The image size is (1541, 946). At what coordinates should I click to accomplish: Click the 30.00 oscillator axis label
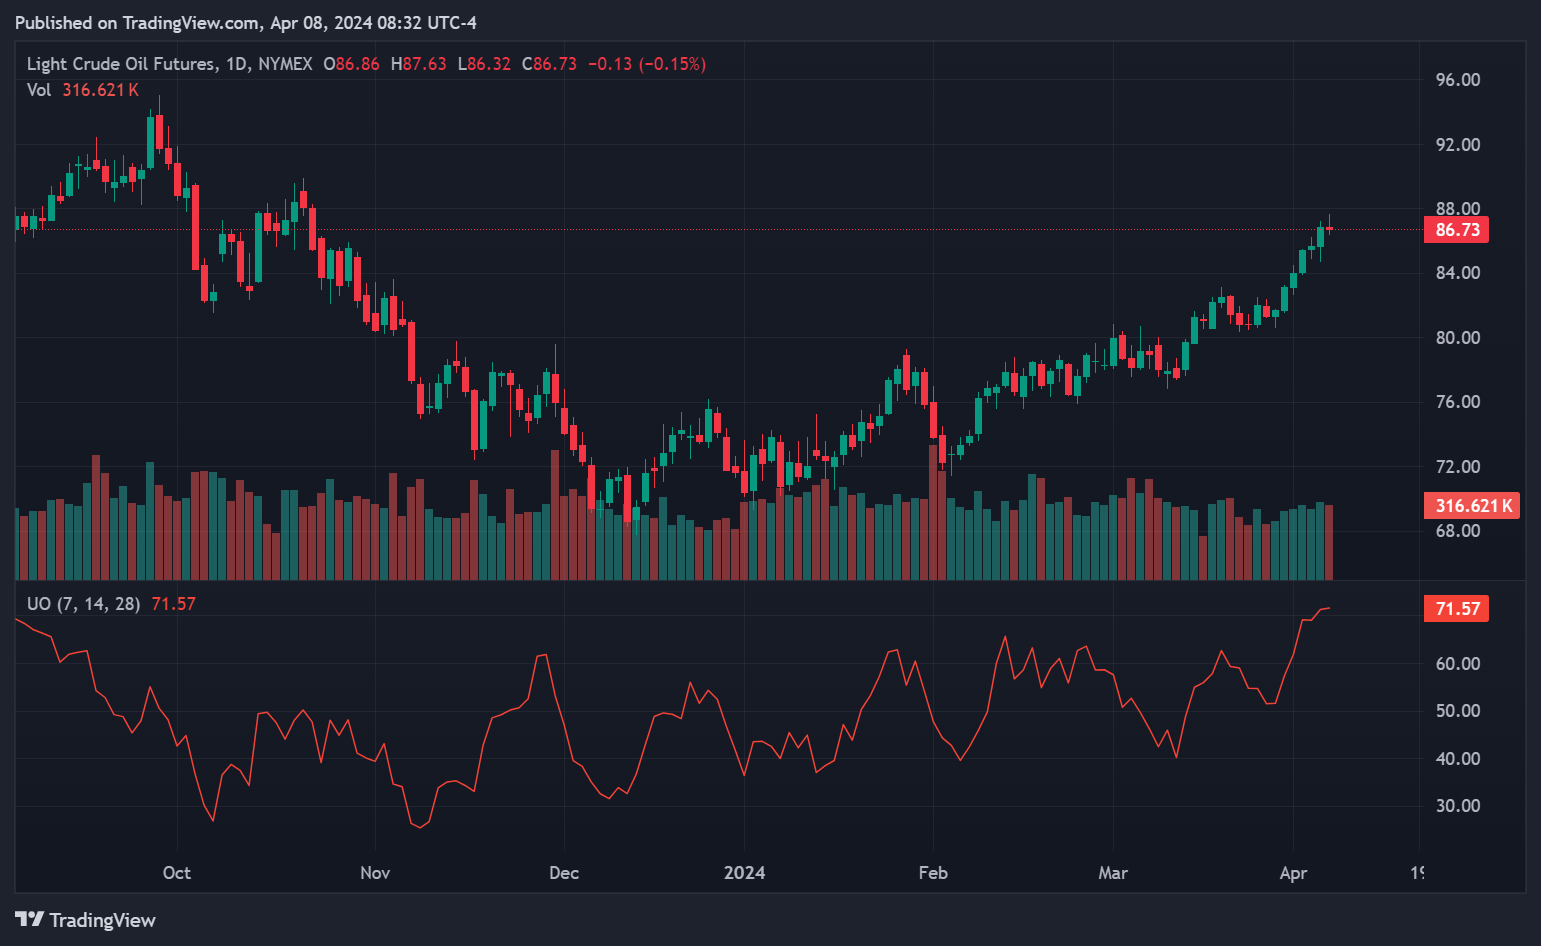[x=1458, y=806]
